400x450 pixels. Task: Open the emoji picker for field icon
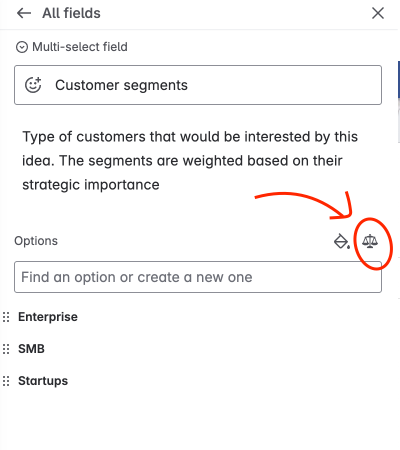33,85
